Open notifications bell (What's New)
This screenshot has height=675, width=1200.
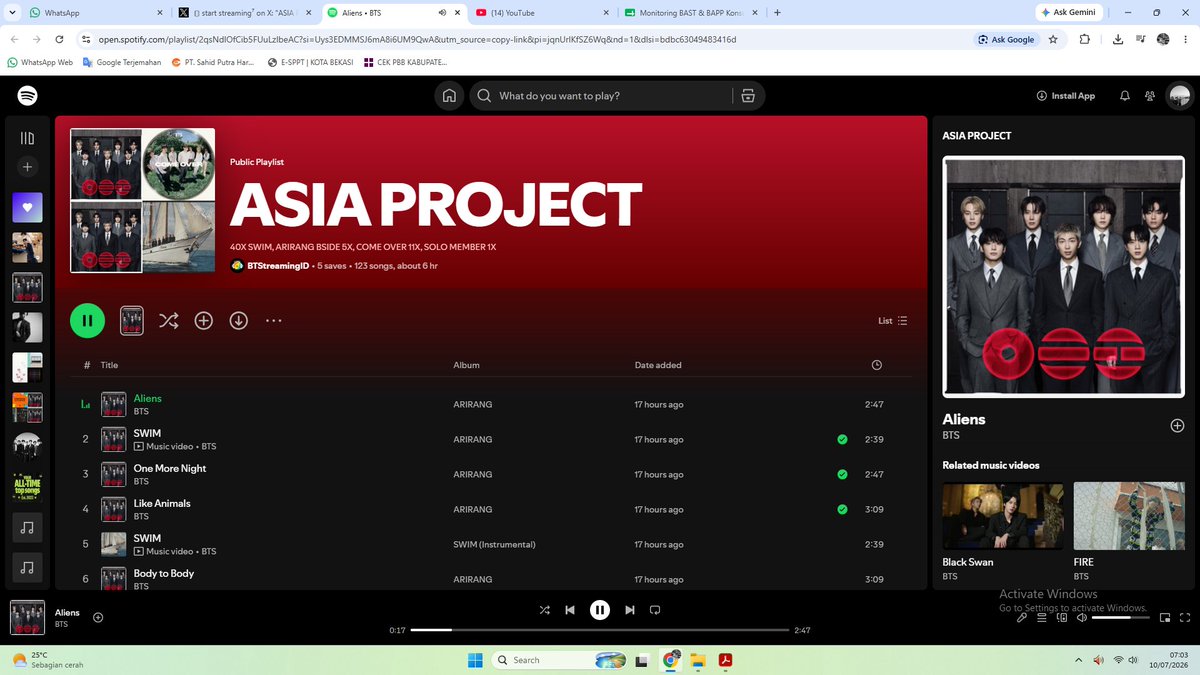coord(1125,96)
